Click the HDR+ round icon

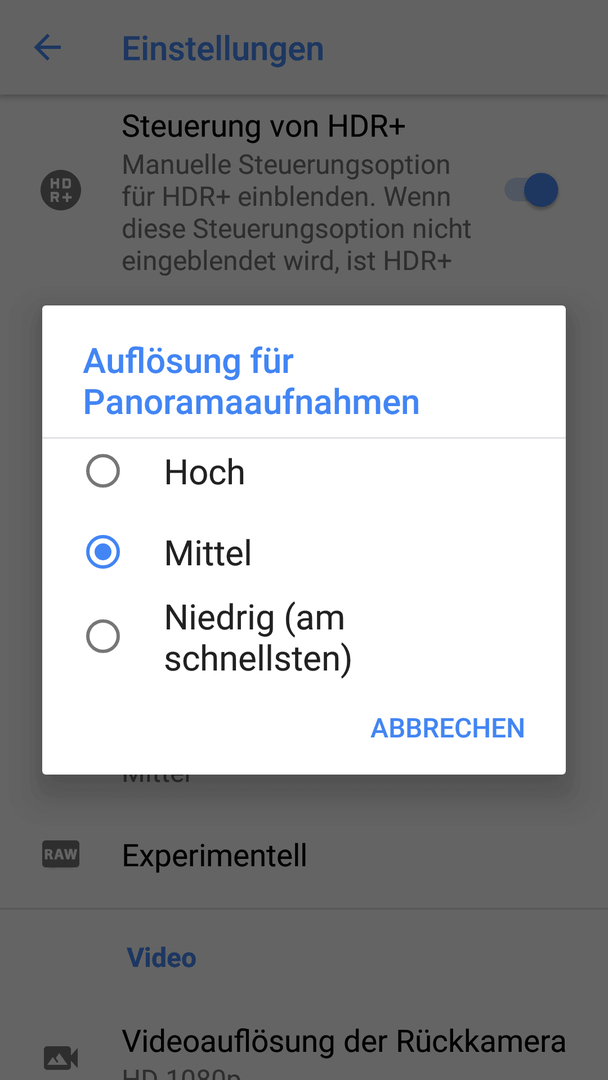[61, 190]
